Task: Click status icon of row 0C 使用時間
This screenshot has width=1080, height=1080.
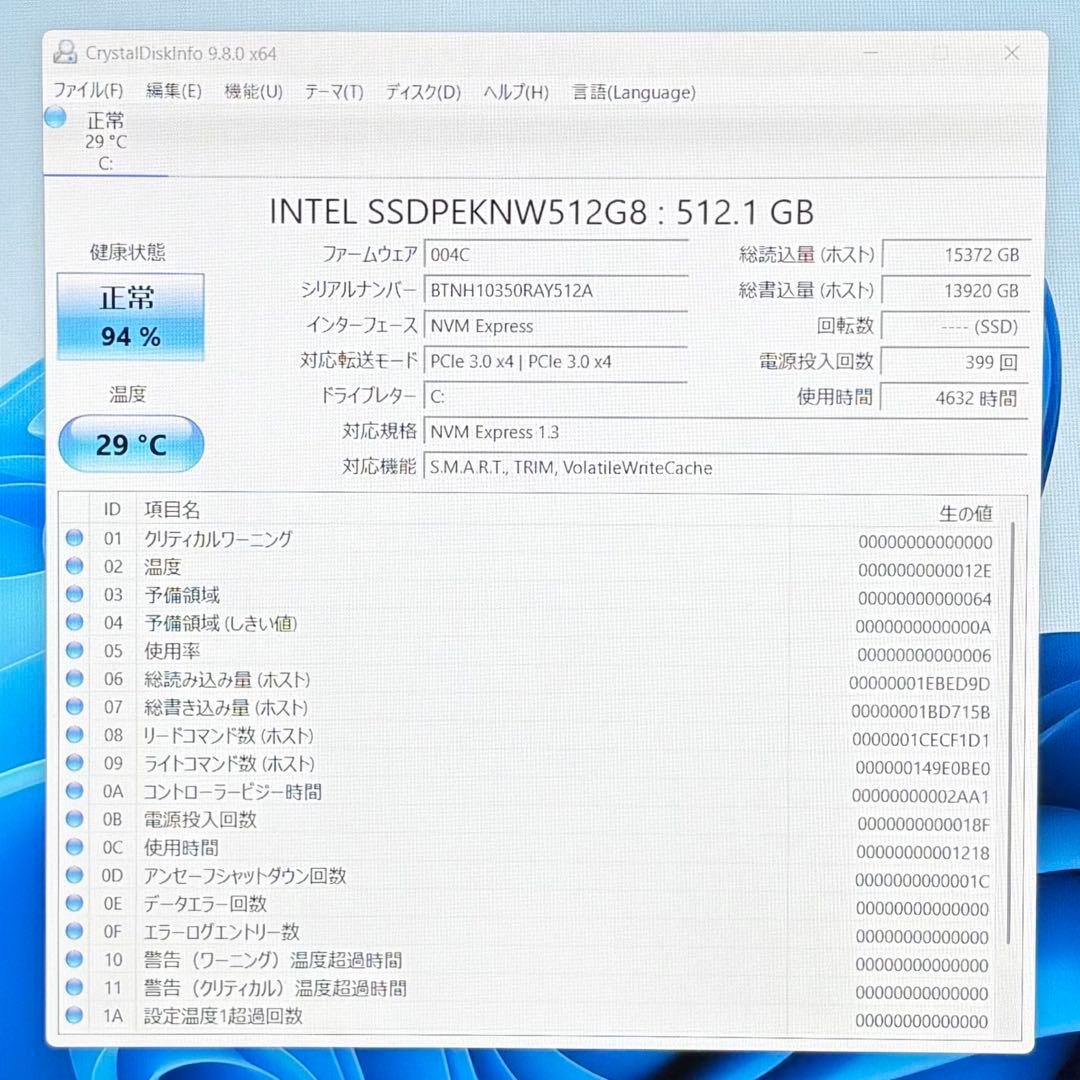Action: pos(74,847)
